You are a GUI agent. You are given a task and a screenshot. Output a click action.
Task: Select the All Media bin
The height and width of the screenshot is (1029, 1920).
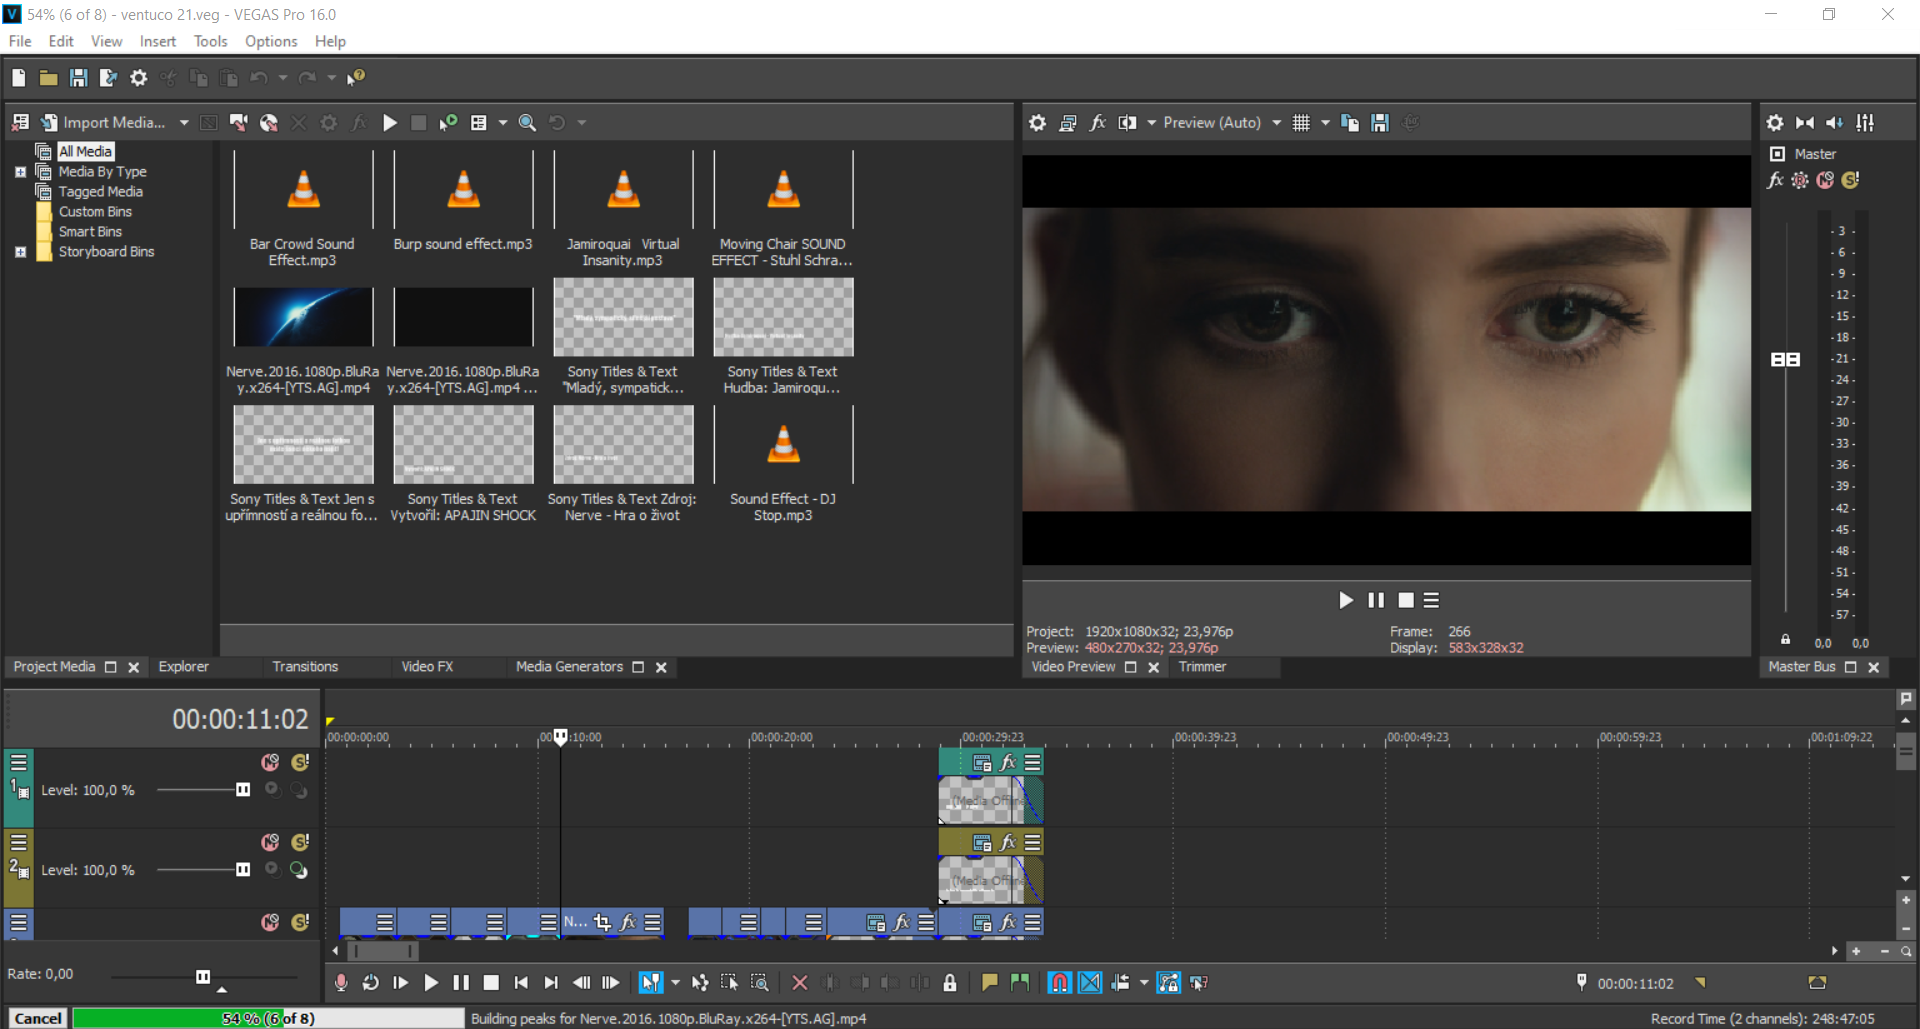tap(85, 152)
